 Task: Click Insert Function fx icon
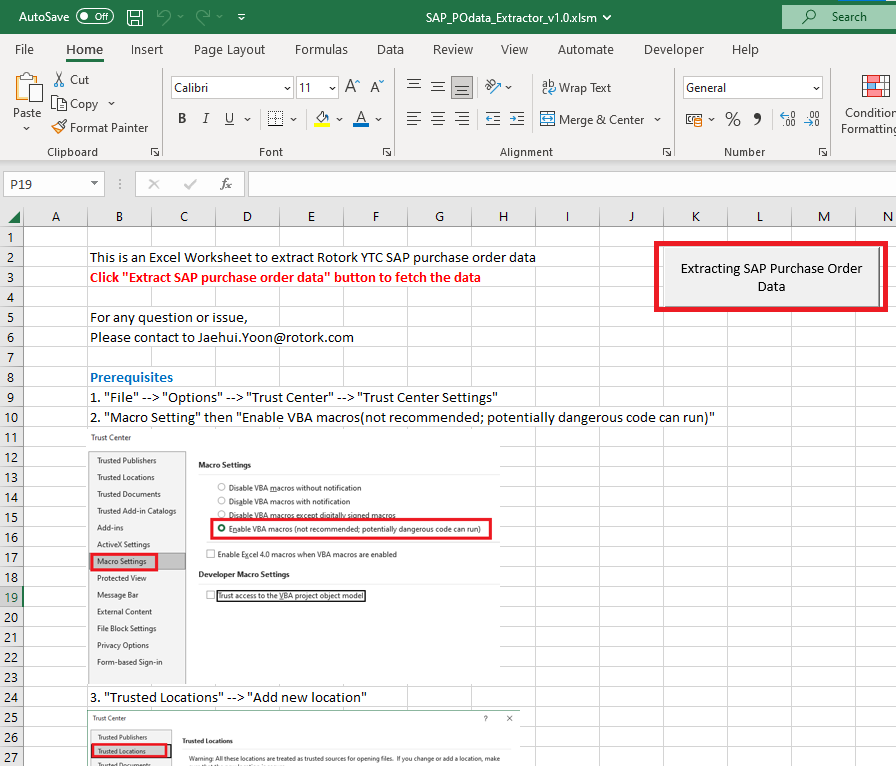click(x=226, y=184)
